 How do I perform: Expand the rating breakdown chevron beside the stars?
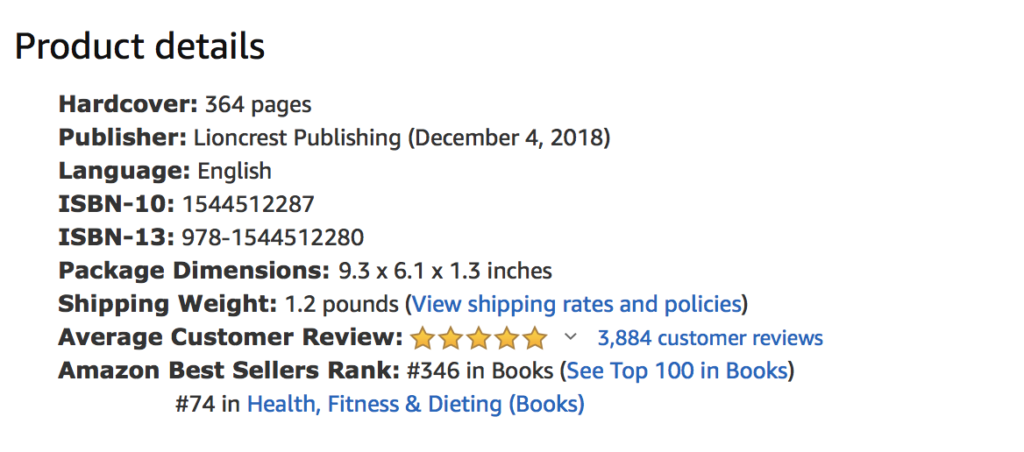[571, 337]
